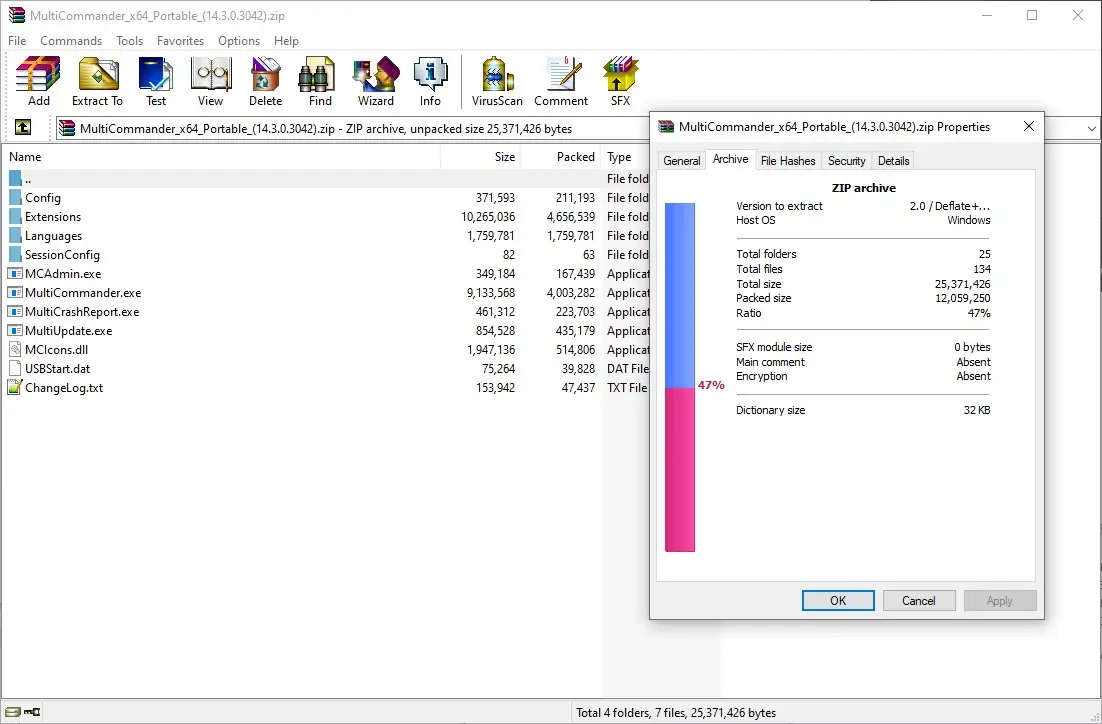Click the SFX toolbar icon
1102x724 pixels.
coord(621,80)
